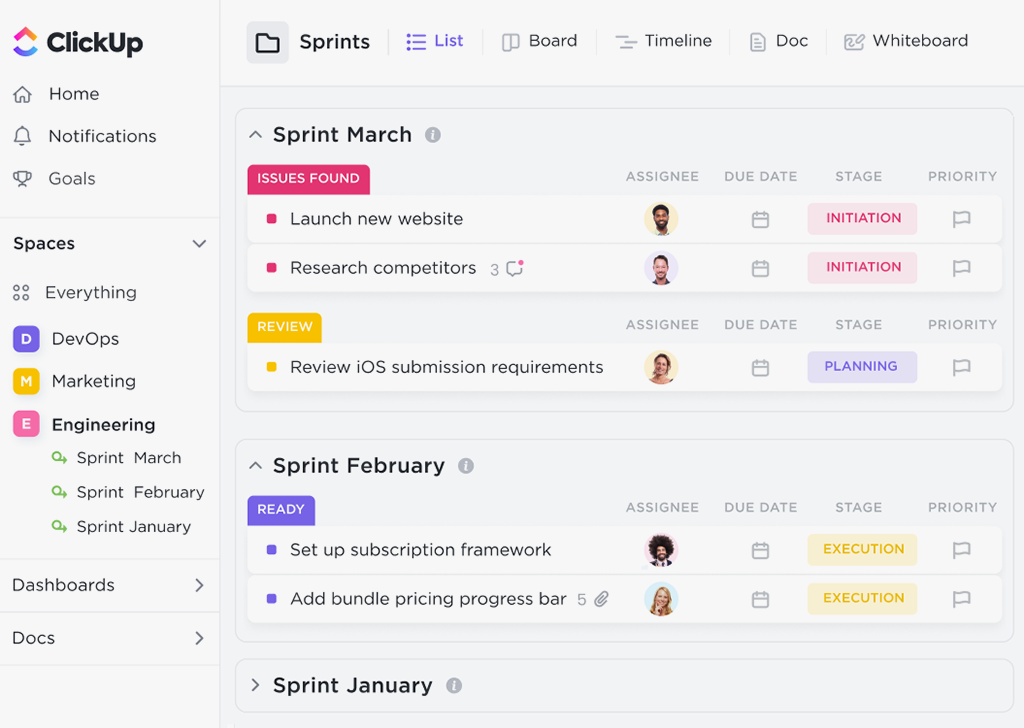Set due date for Review iOS submission
The height and width of the screenshot is (728, 1024).
coord(760,368)
